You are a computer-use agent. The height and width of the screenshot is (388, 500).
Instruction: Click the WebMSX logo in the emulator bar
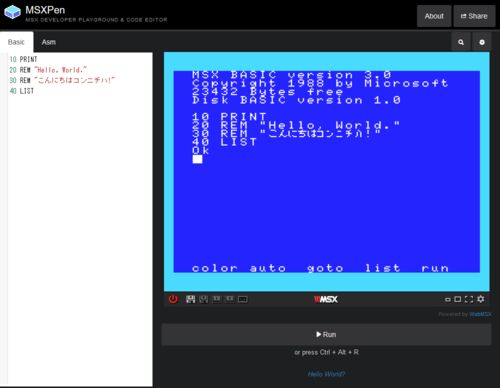(x=326, y=299)
